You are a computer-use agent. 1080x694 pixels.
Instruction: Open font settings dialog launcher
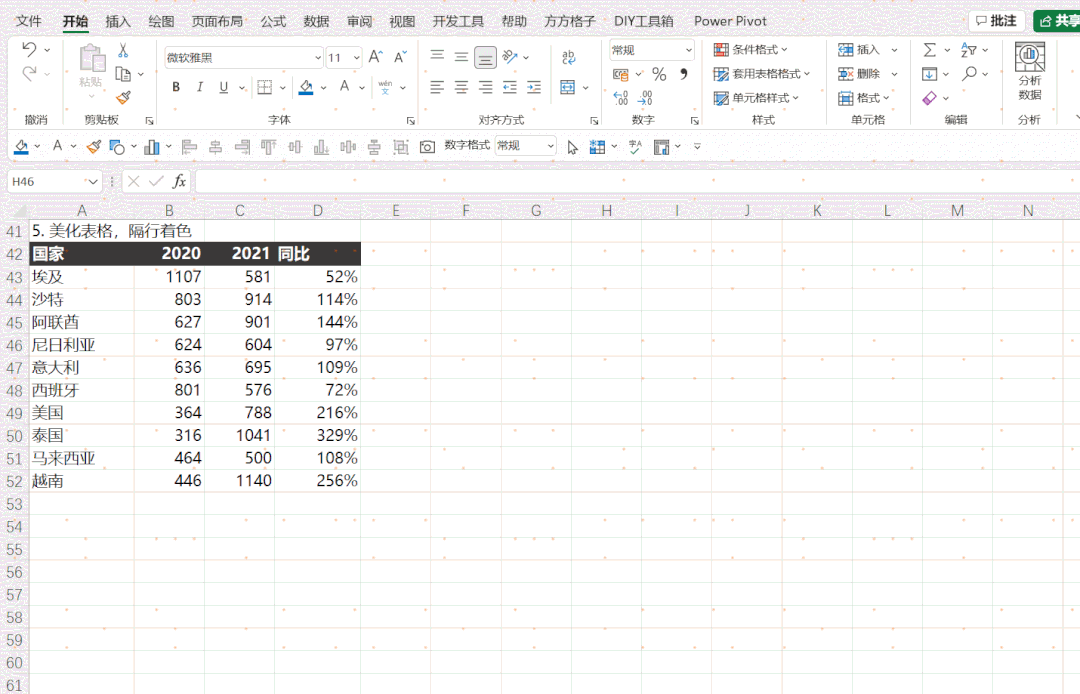(x=411, y=120)
